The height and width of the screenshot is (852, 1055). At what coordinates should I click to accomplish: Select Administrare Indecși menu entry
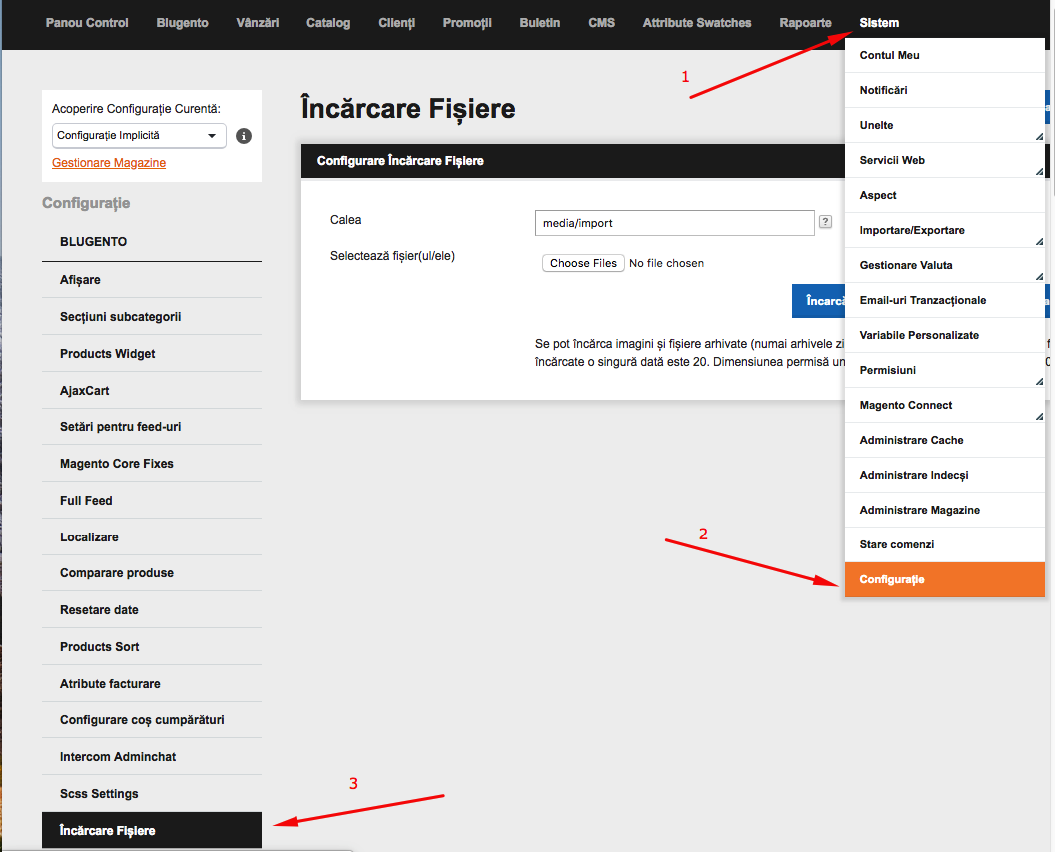point(944,475)
